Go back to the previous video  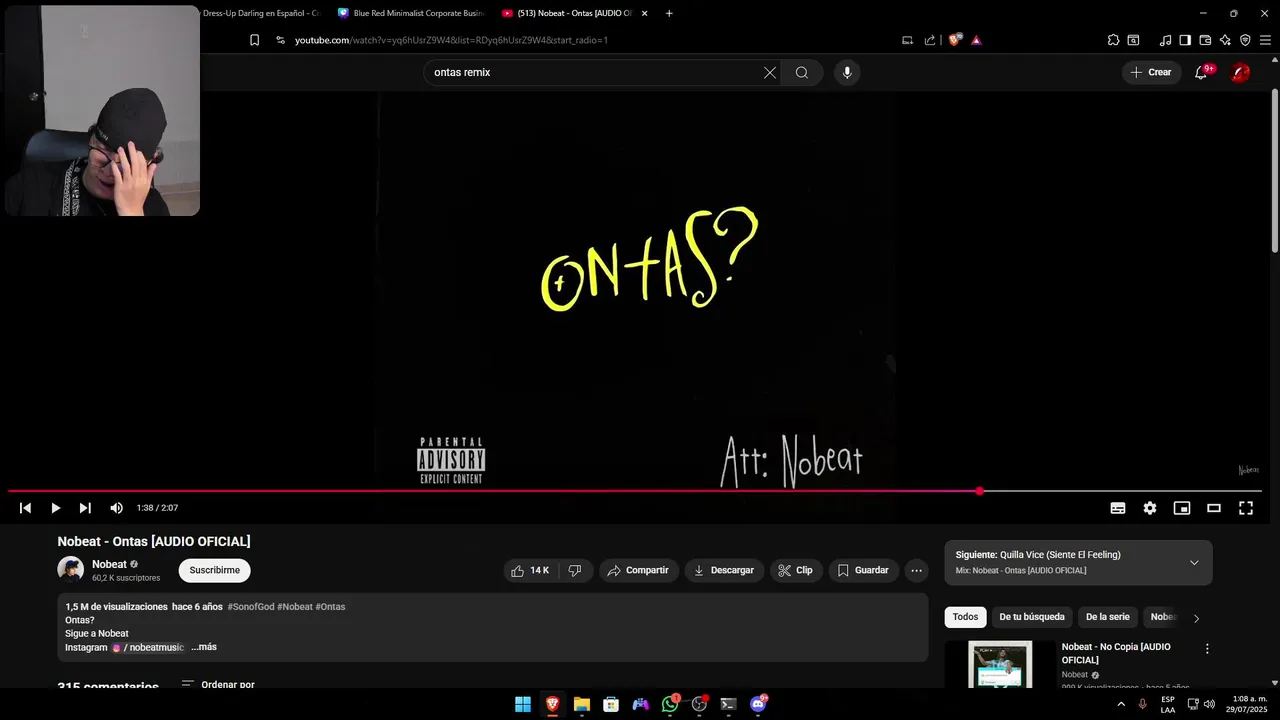pyautogui.click(x=25, y=508)
